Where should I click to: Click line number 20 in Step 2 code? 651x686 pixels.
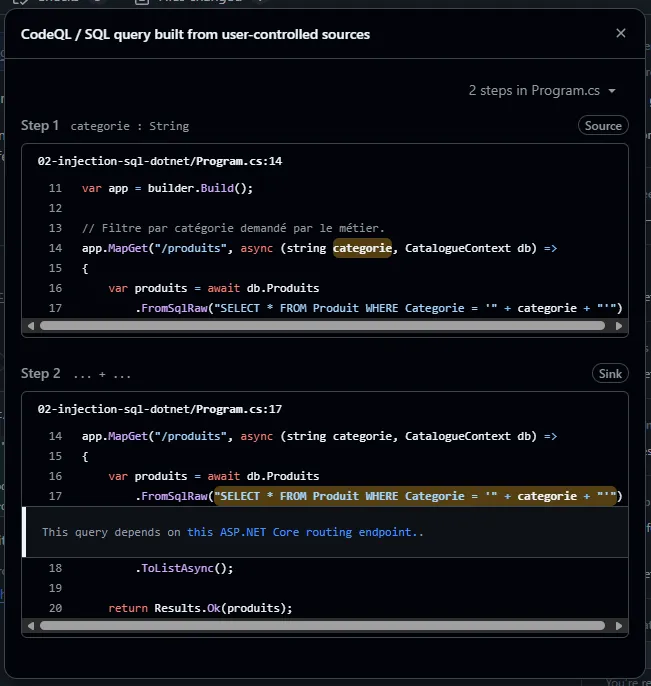click(x=55, y=608)
